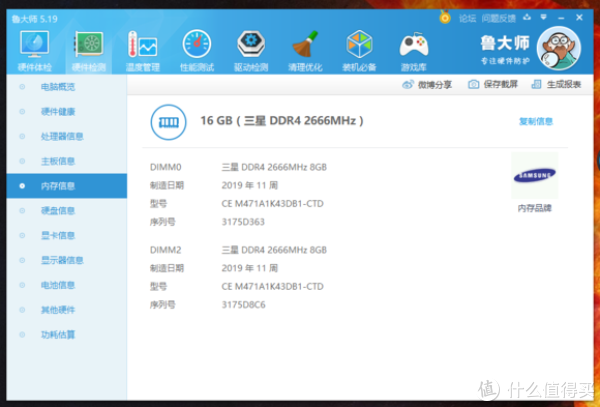The width and height of the screenshot is (600, 407).
Task: Open the 论坛 forum link
Action: click(467, 18)
